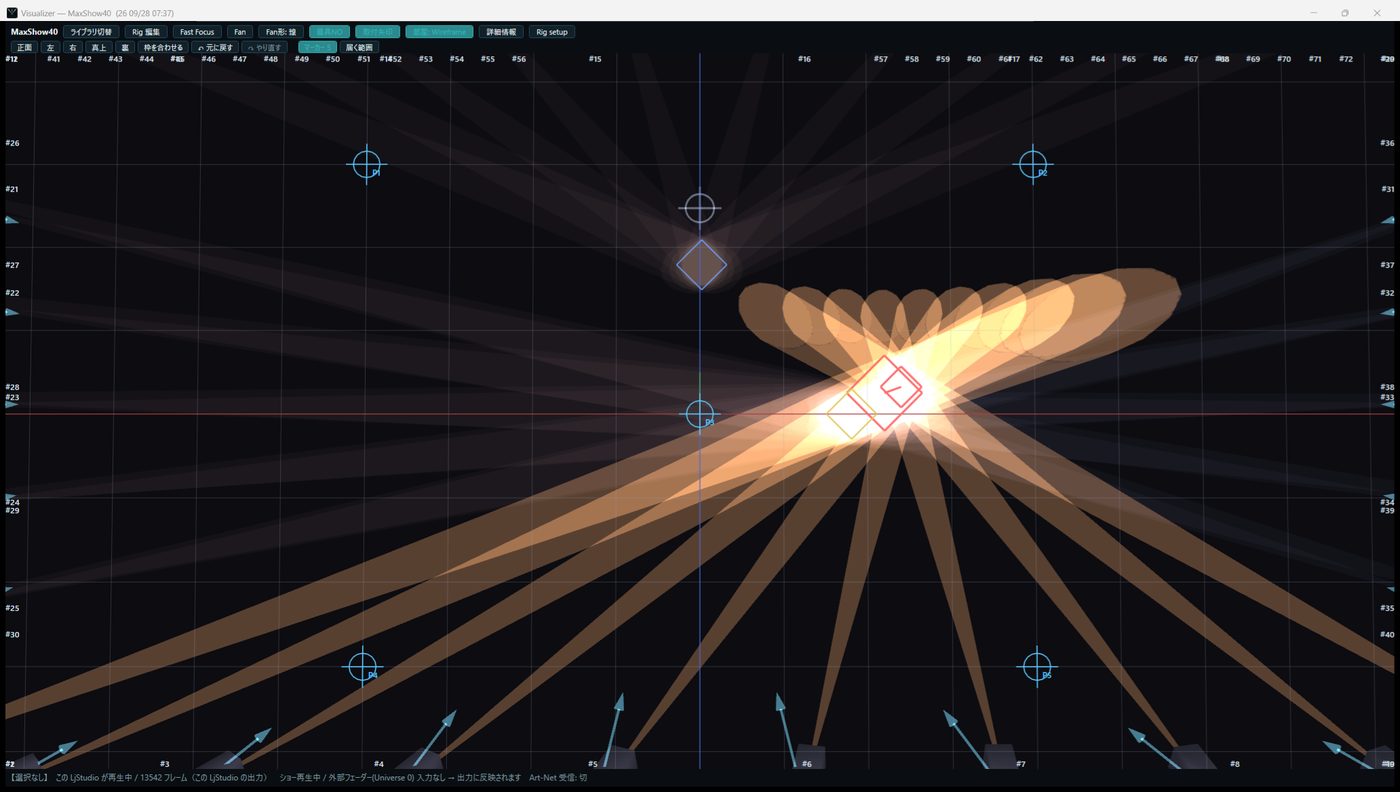Select the P5 crosshair position marker
Image resolution: width=1400 pixels, height=792 pixels.
click(x=1037, y=666)
